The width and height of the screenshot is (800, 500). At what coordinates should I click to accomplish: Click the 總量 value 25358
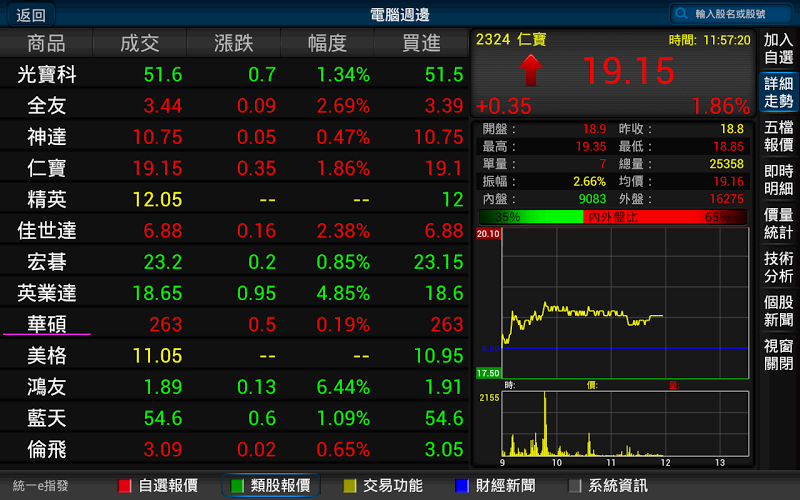[x=727, y=164]
